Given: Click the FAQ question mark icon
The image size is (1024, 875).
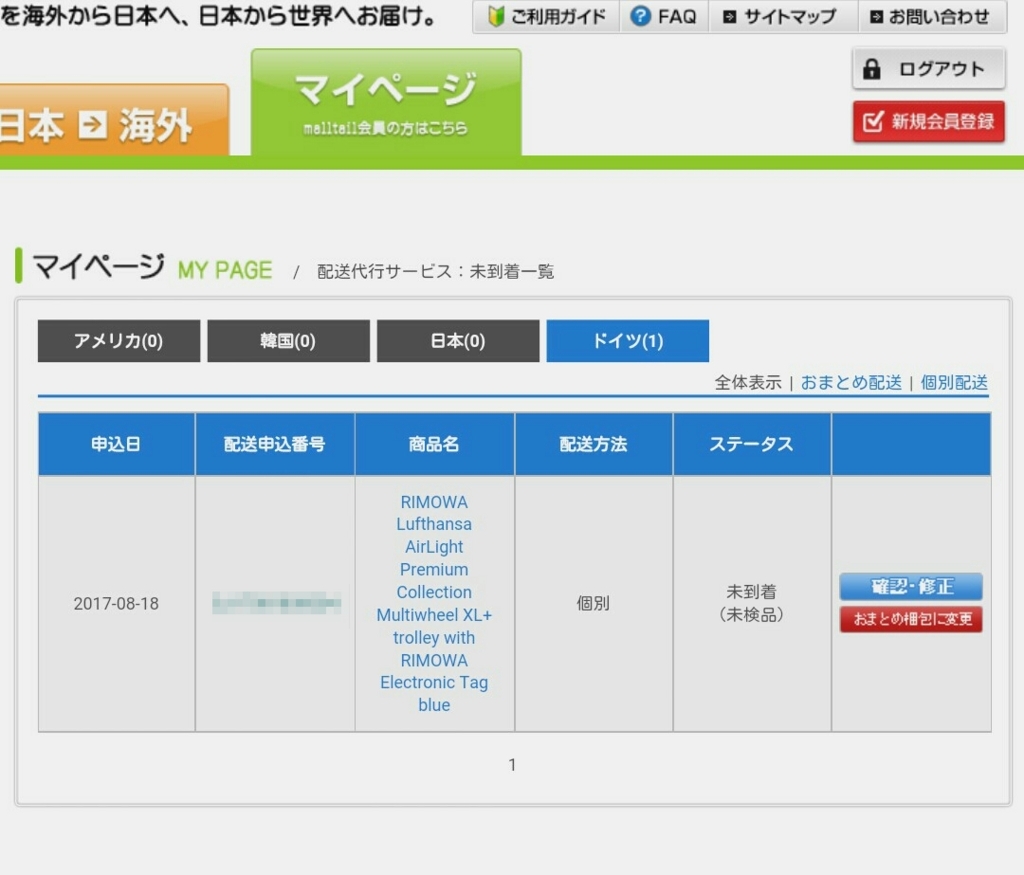Looking at the screenshot, I should pyautogui.click(x=641, y=16).
